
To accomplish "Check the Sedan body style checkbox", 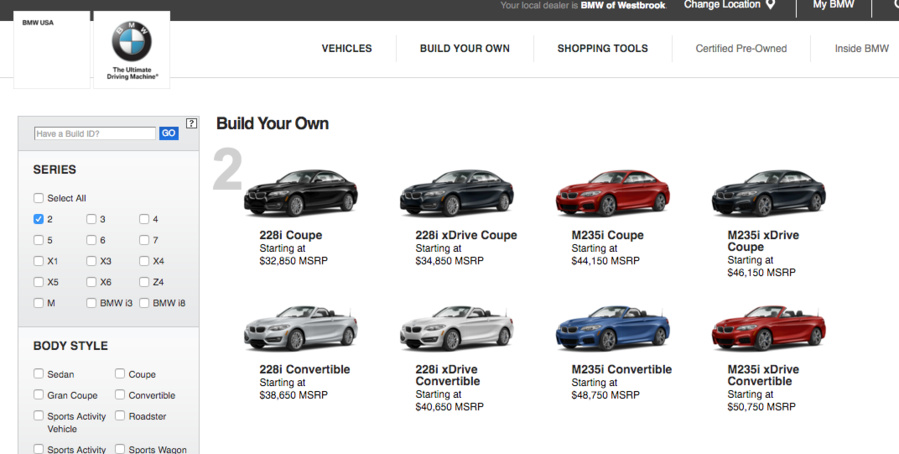I will click(x=38, y=374).
